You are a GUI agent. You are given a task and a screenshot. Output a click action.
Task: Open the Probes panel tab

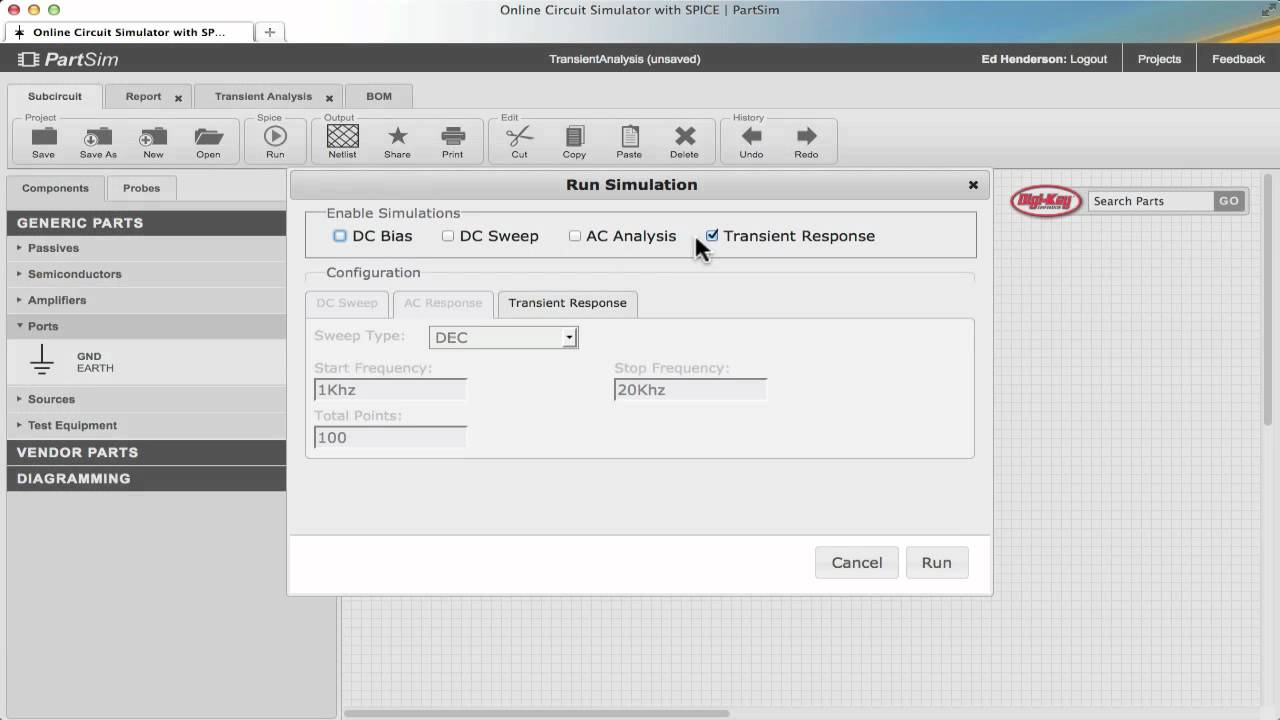141,188
